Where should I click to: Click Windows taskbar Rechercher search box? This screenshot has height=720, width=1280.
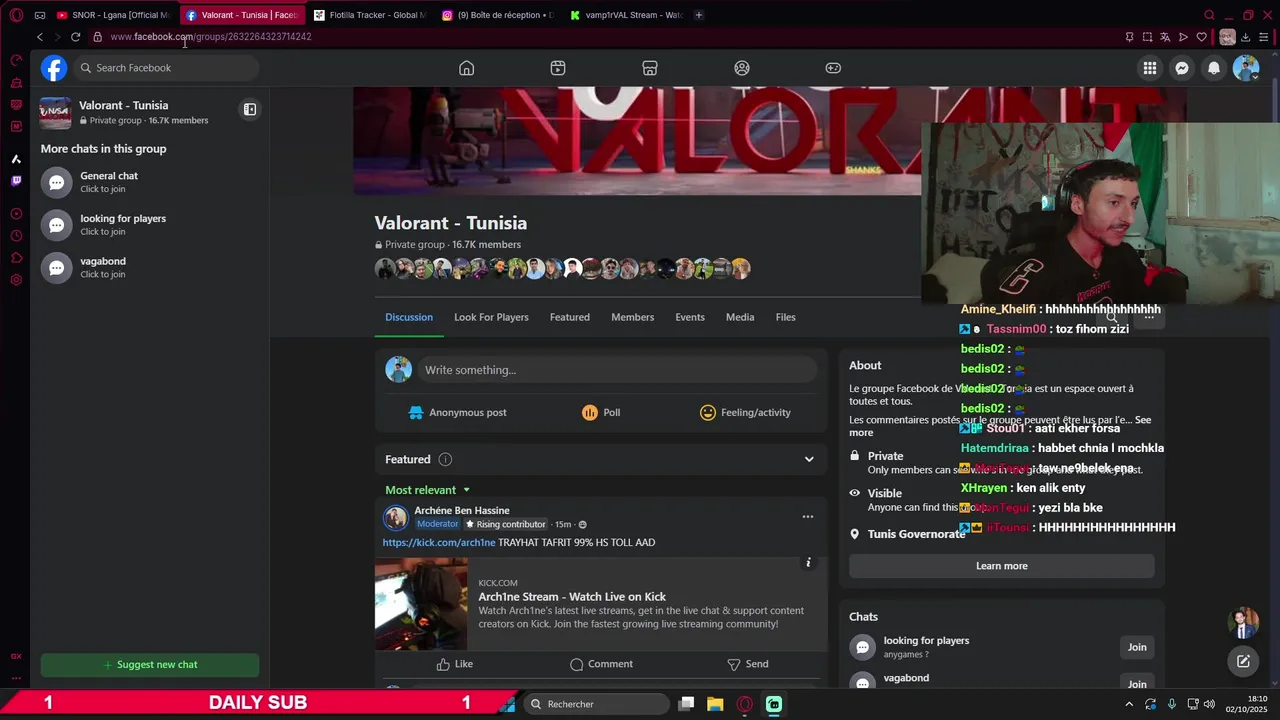[596, 704]
